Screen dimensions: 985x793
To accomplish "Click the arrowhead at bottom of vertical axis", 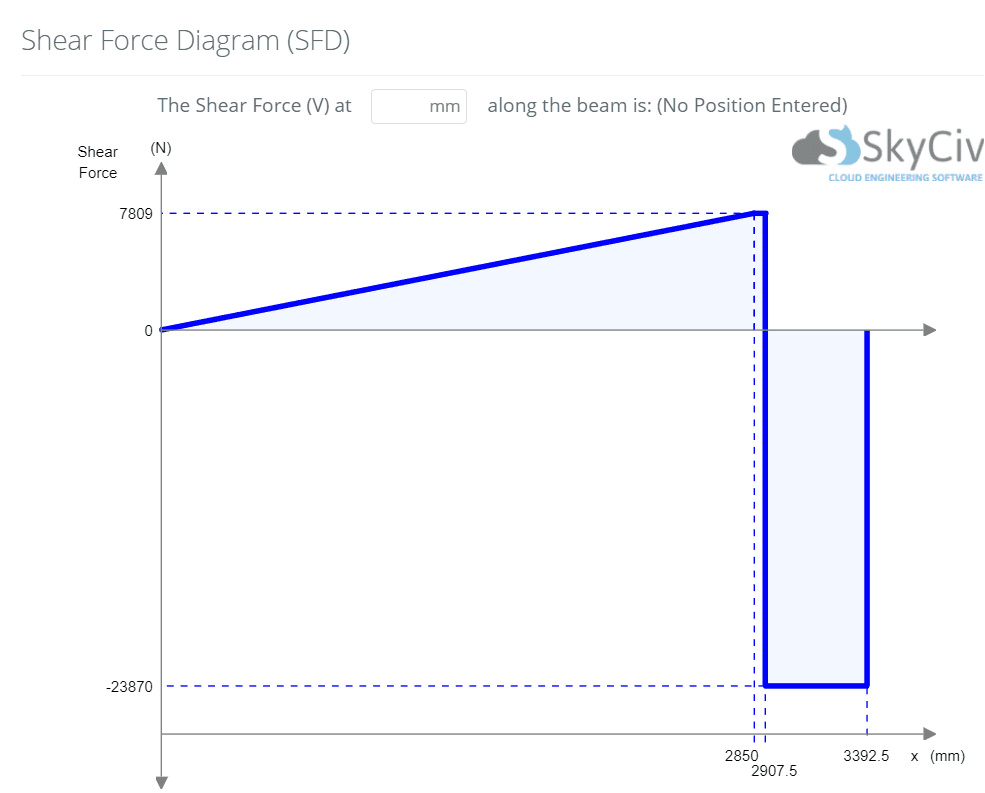I will pos(160,782).
